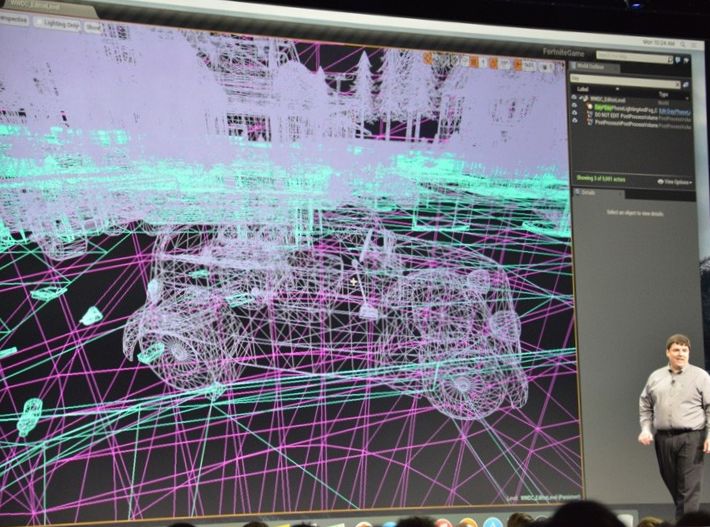Toggle grid snapping in the viewport toolbar
Screen dimensions: 710x527
(474, 62)
